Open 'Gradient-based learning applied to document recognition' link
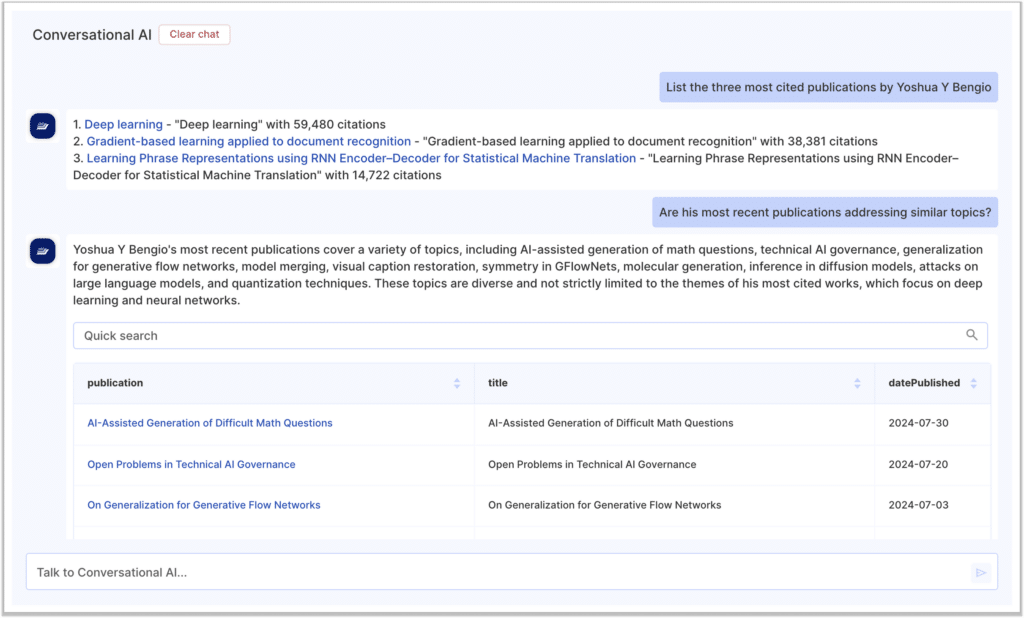This screenshot has width=1024, height=618. pyautogui.click(x=248, y=142)
